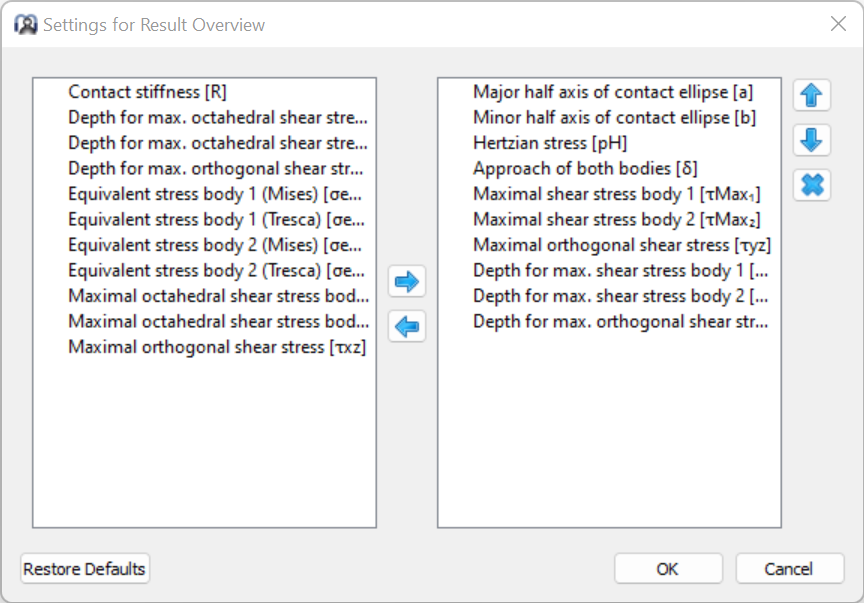Highlight Approach of both bodies [δ]
Image resolution: width=864 pixels, height=603 pixels.
coord(585,169)
